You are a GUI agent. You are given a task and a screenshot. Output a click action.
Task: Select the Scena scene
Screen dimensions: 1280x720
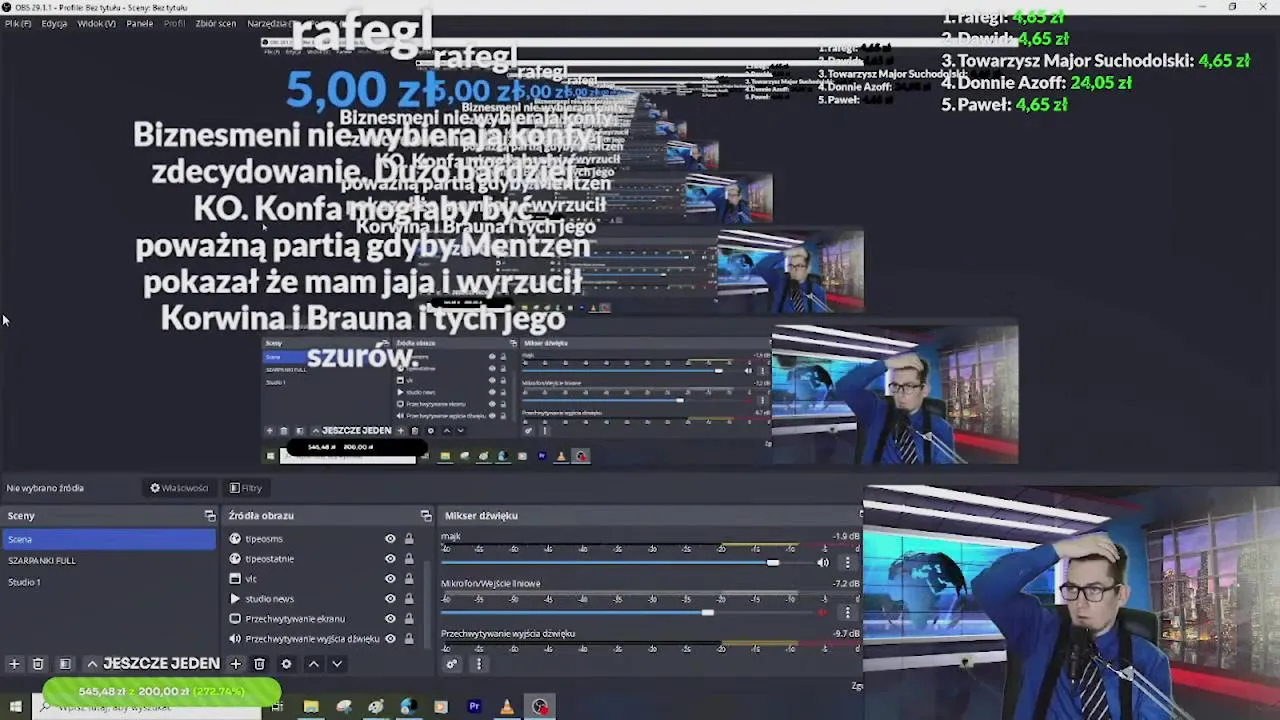[109, 539]
